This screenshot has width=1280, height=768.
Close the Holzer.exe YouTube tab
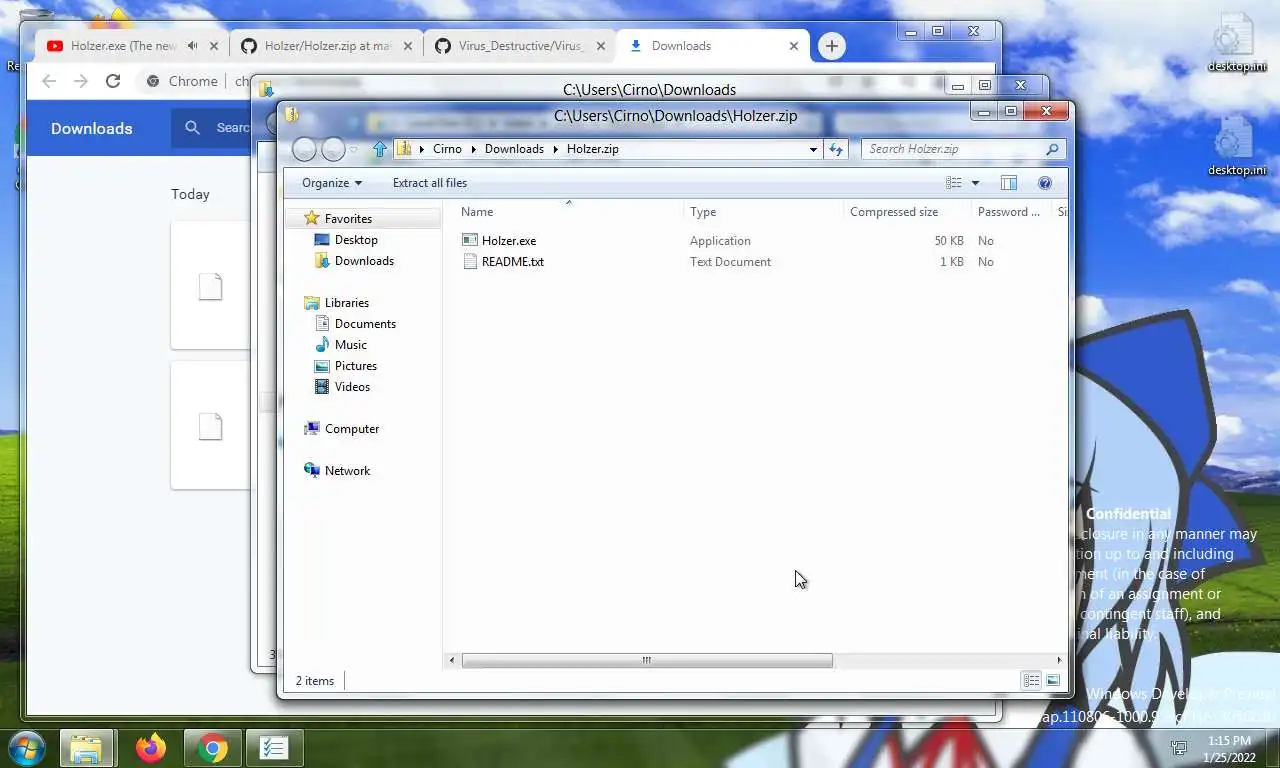[x=213, y=46]
